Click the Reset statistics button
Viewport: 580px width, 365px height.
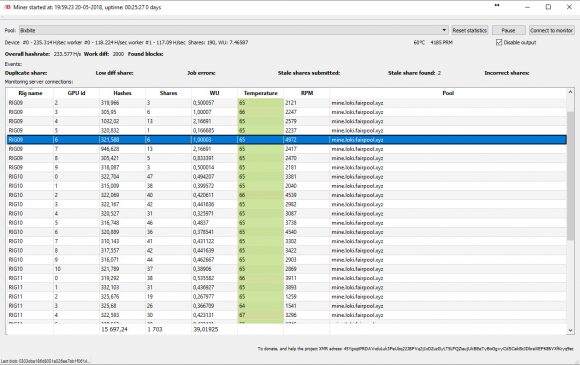pyautogui.click(x=469, y=30)
